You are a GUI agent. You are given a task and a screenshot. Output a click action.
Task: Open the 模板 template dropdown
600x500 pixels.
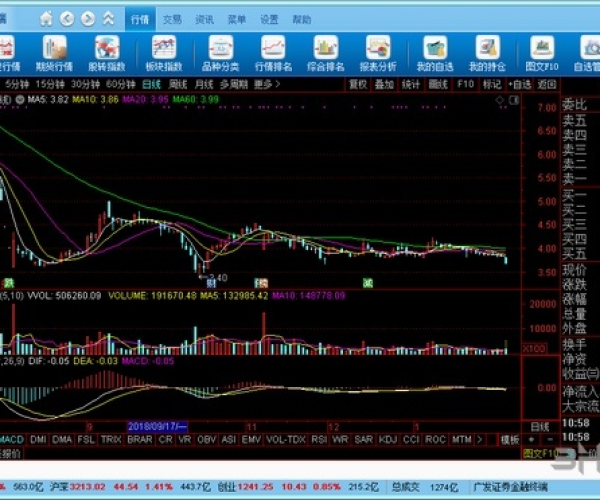[x=510, y=439]
